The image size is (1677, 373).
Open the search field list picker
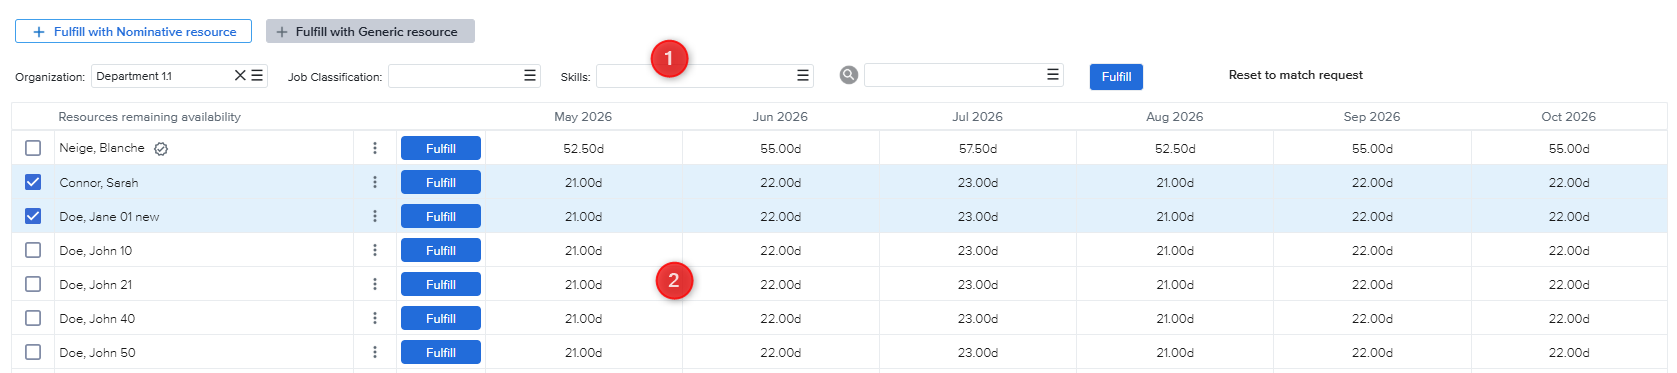pyautogui.click(x=1053, y=75)
